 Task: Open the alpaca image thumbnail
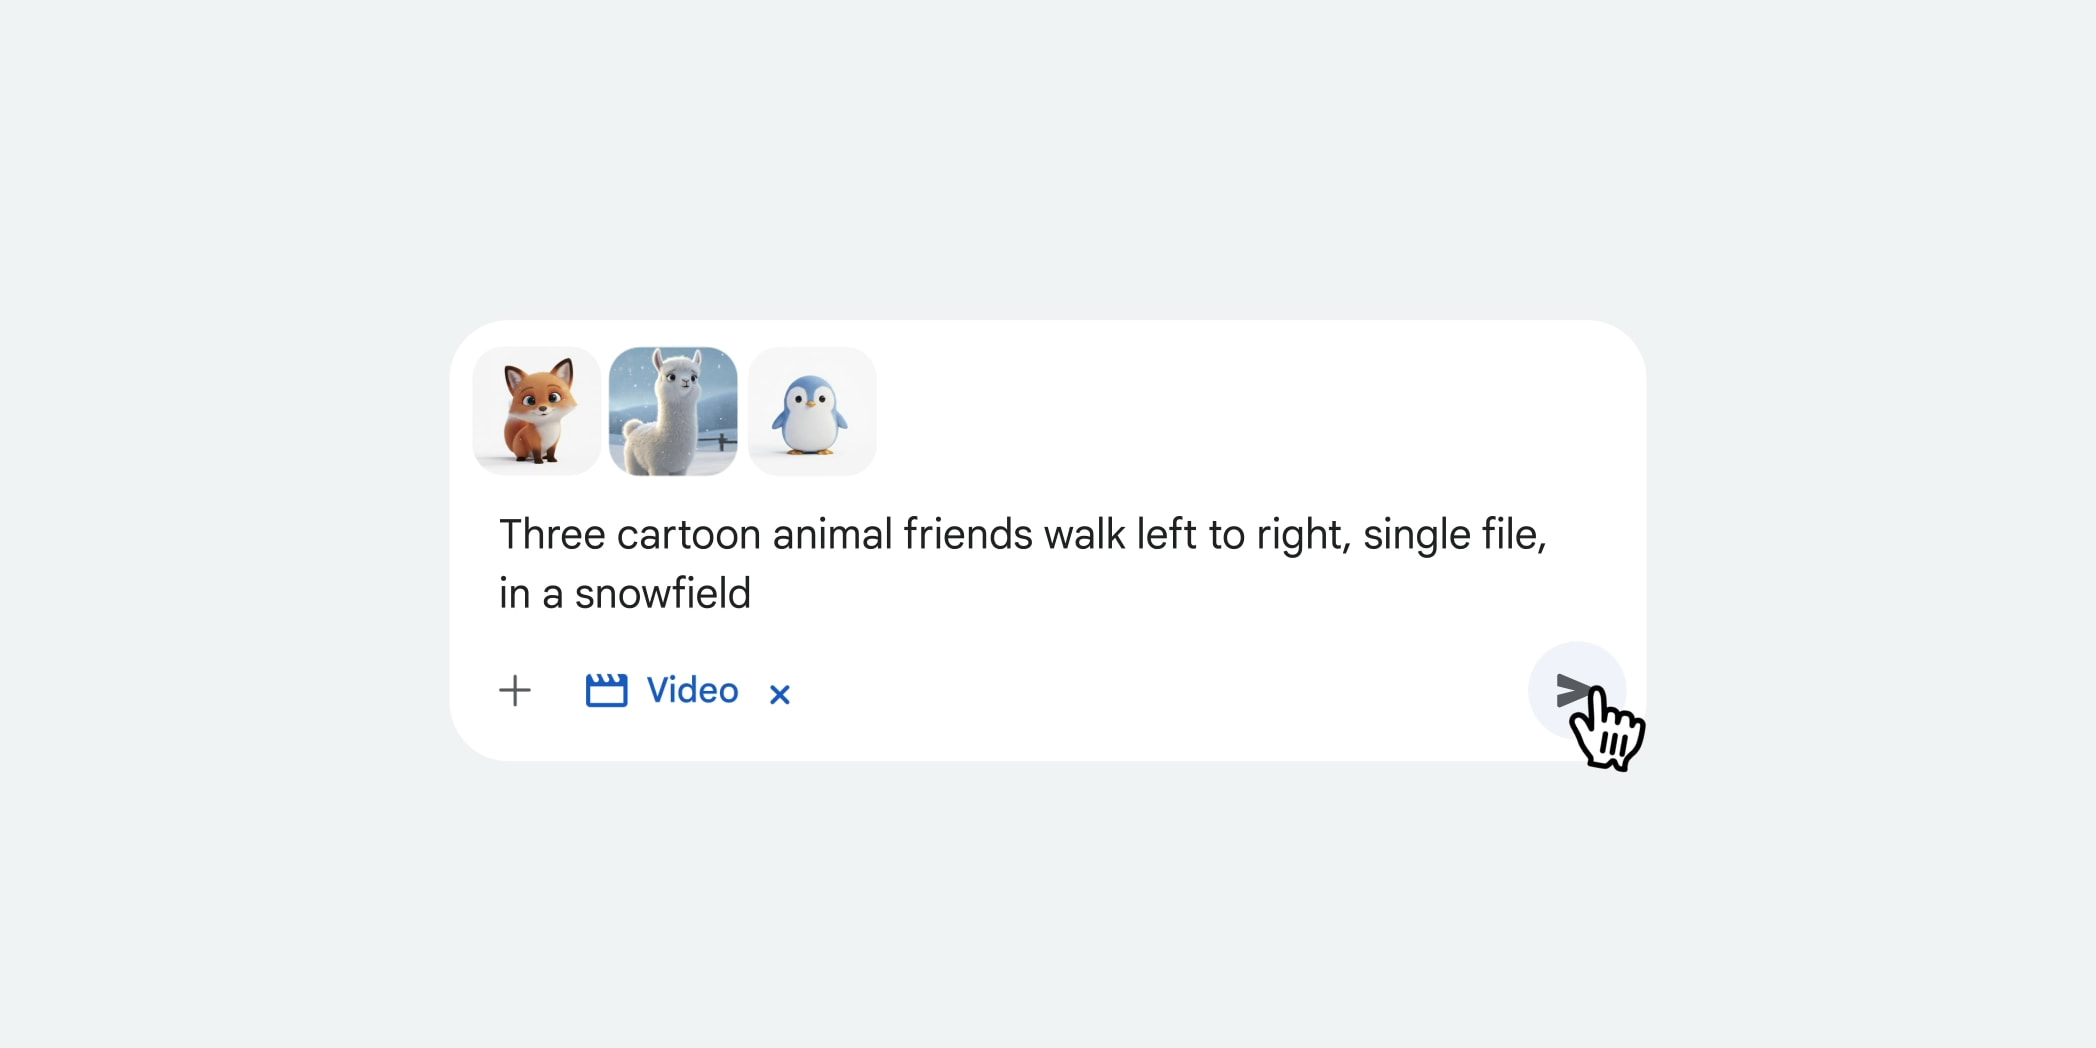click(673, 411)
